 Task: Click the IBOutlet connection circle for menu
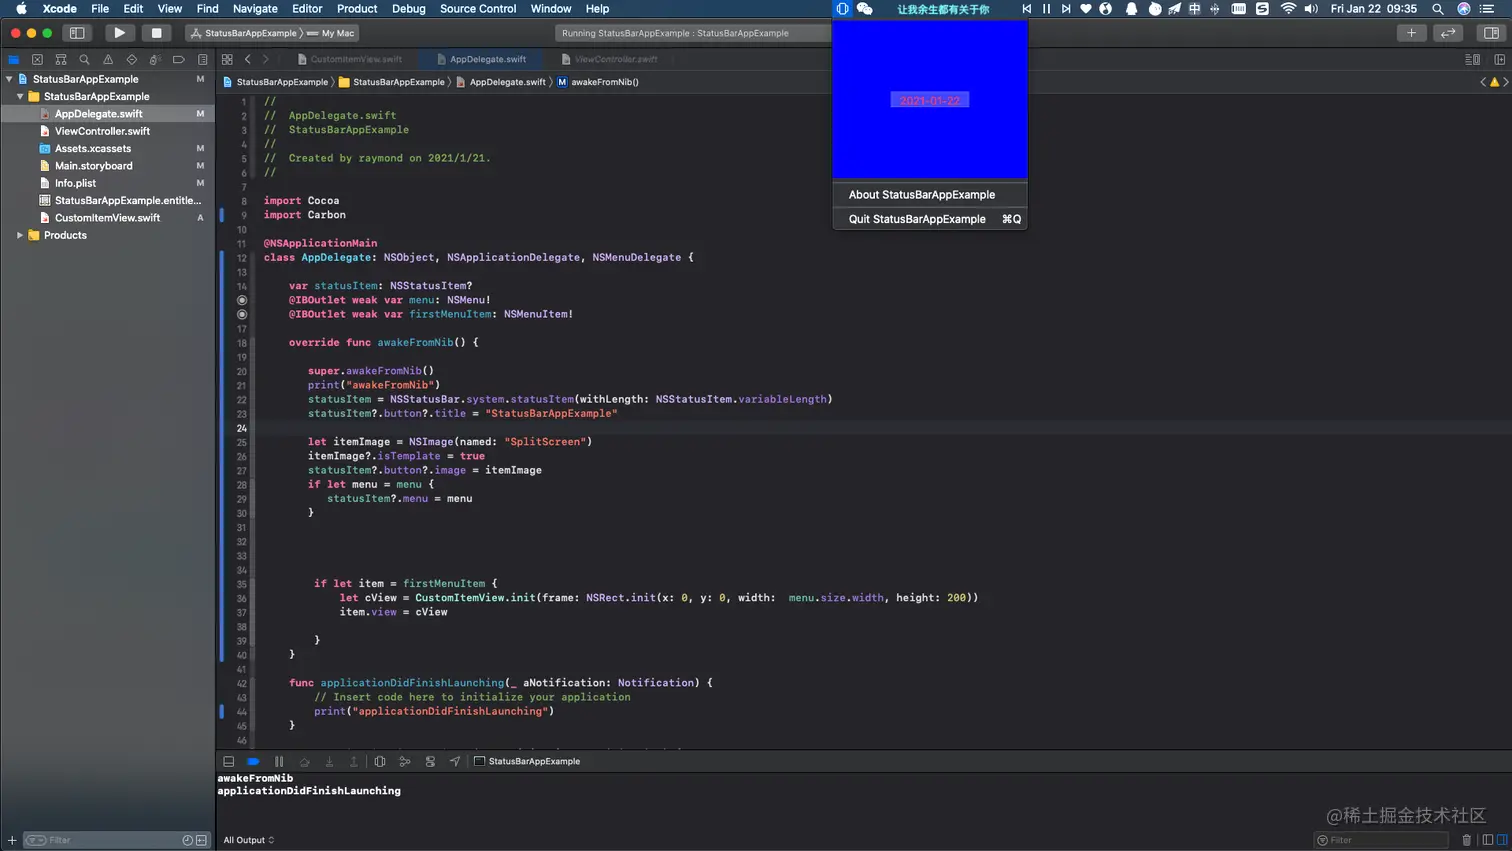point(242,300)
